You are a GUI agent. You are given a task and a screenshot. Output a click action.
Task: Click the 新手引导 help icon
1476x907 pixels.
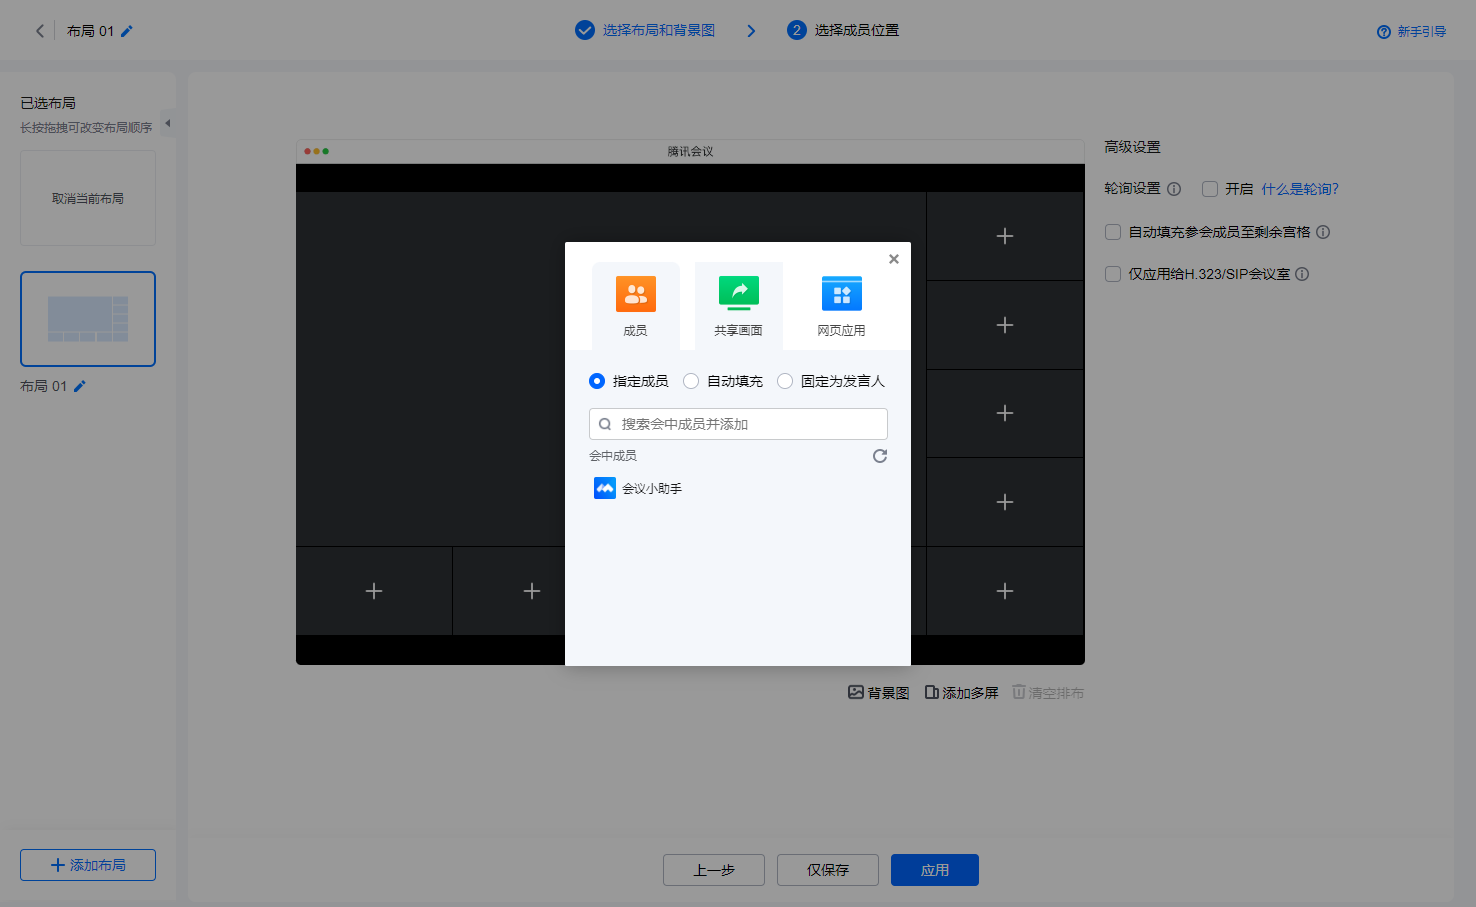[1384, 32]
